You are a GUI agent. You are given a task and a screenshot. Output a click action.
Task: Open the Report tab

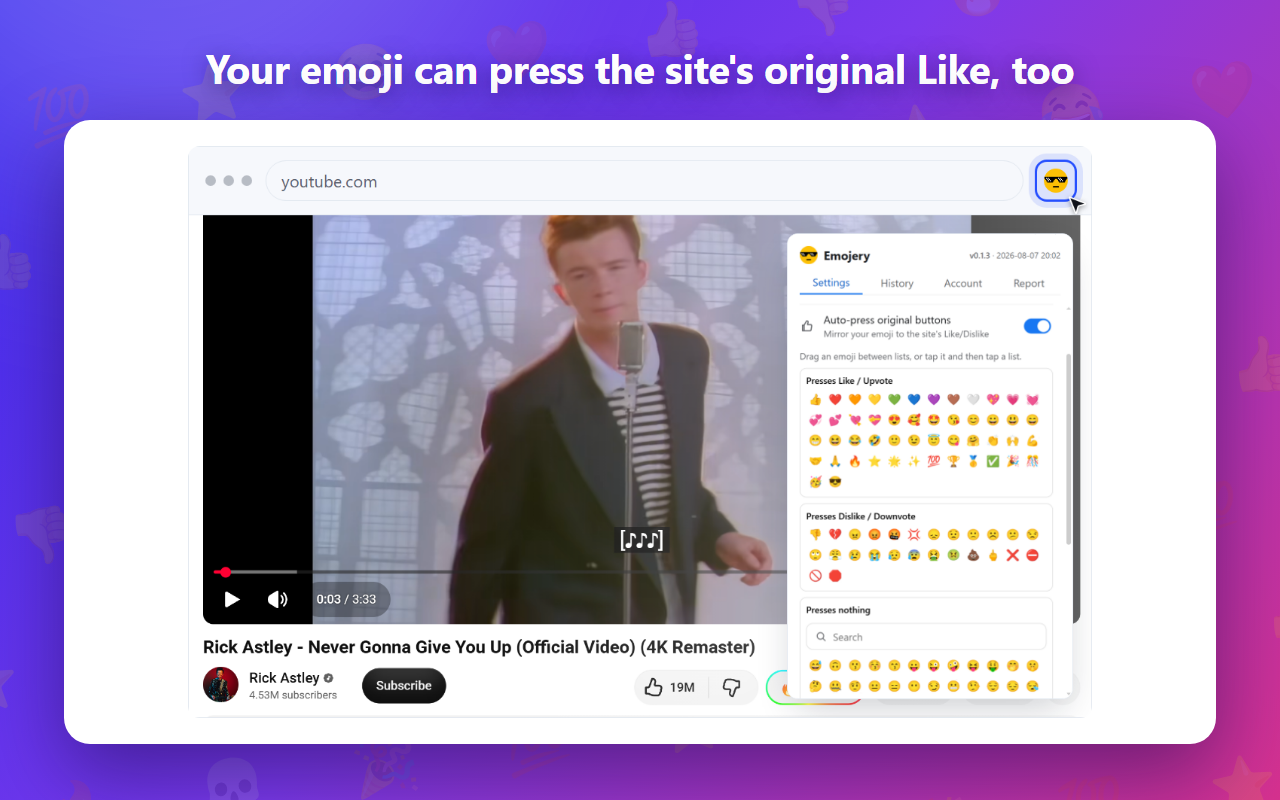pyautogui.click(x=1029, y=283)
